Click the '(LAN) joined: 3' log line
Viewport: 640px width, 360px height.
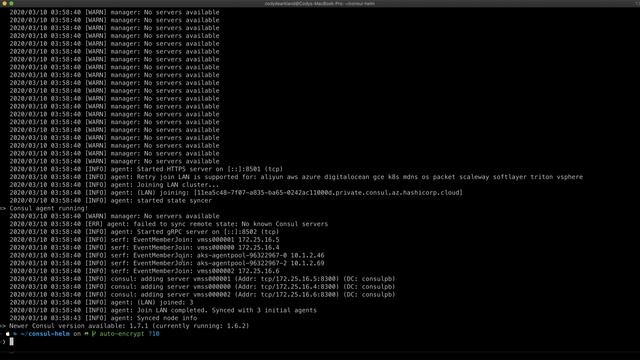click(x=102, y=302)
